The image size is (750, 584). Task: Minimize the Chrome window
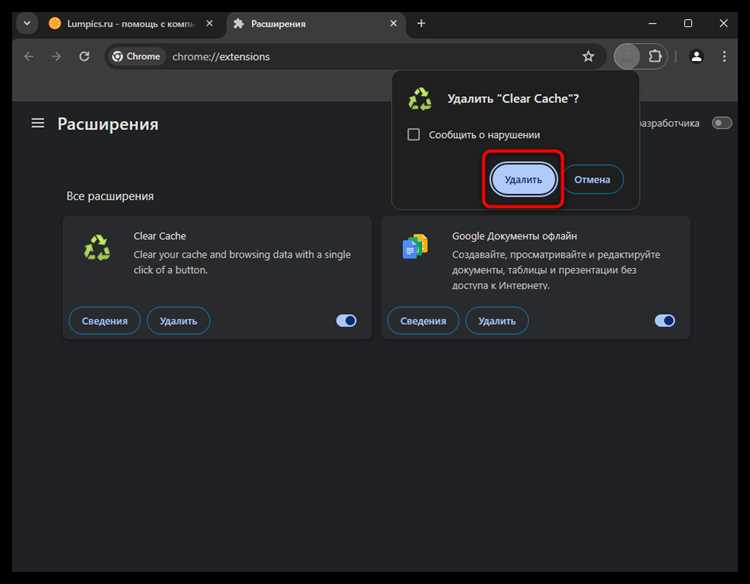point(652,23)
